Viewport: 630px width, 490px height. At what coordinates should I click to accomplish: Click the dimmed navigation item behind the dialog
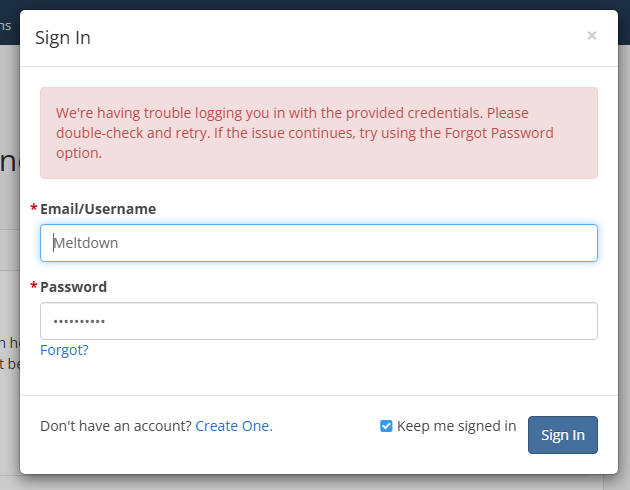6,26
